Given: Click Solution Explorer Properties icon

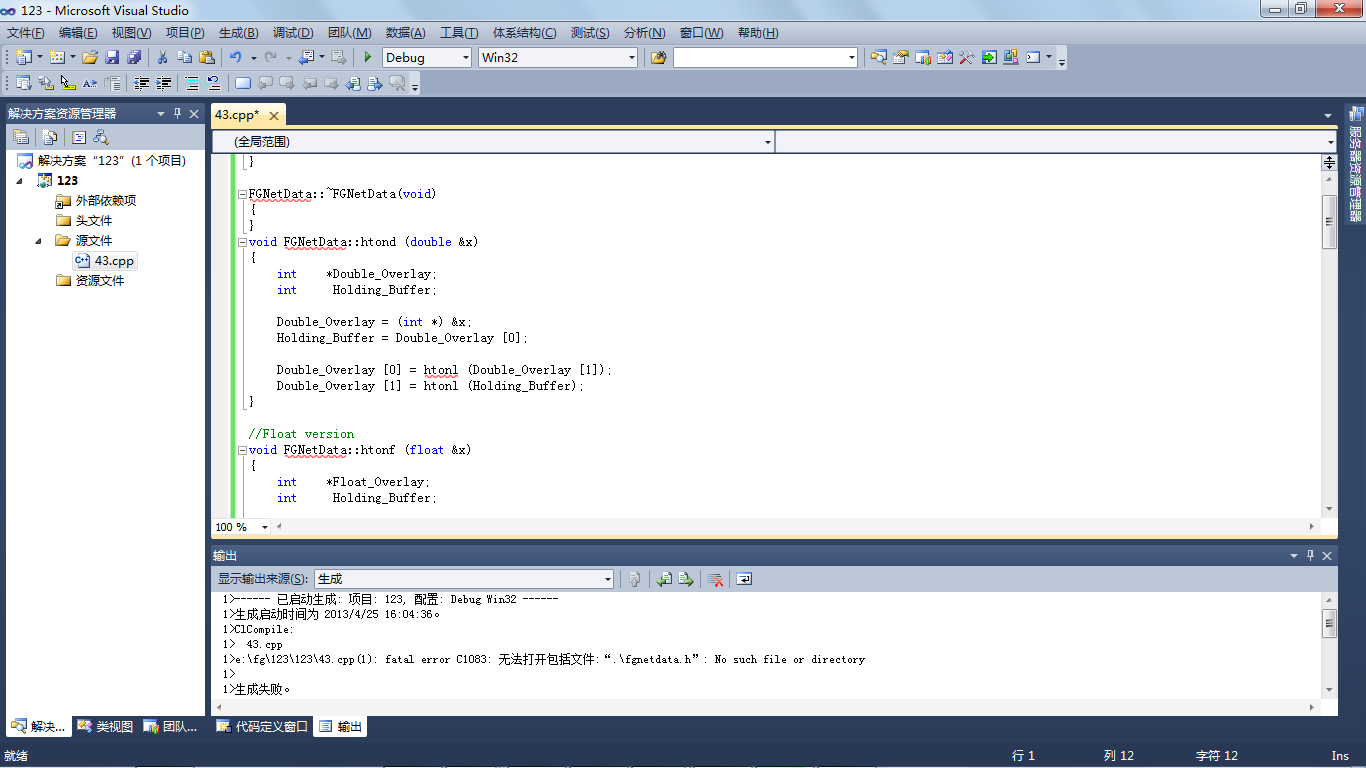Looking at the screenshot, I should click(20, 137).
